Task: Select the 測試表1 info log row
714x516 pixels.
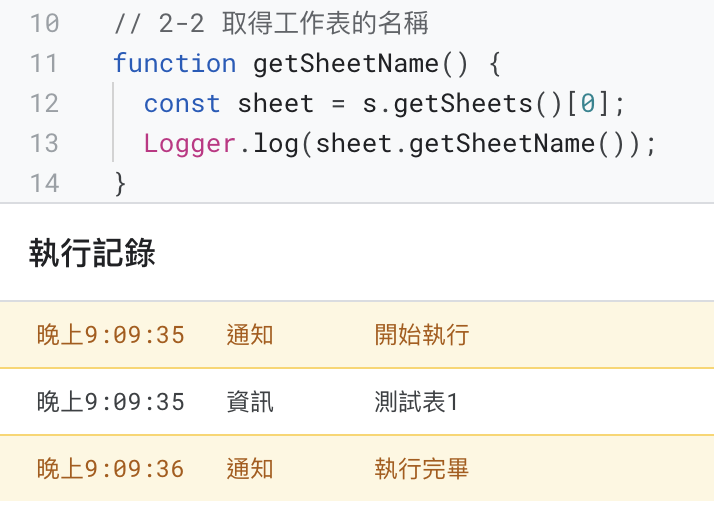Action: [x=357, y=402]
